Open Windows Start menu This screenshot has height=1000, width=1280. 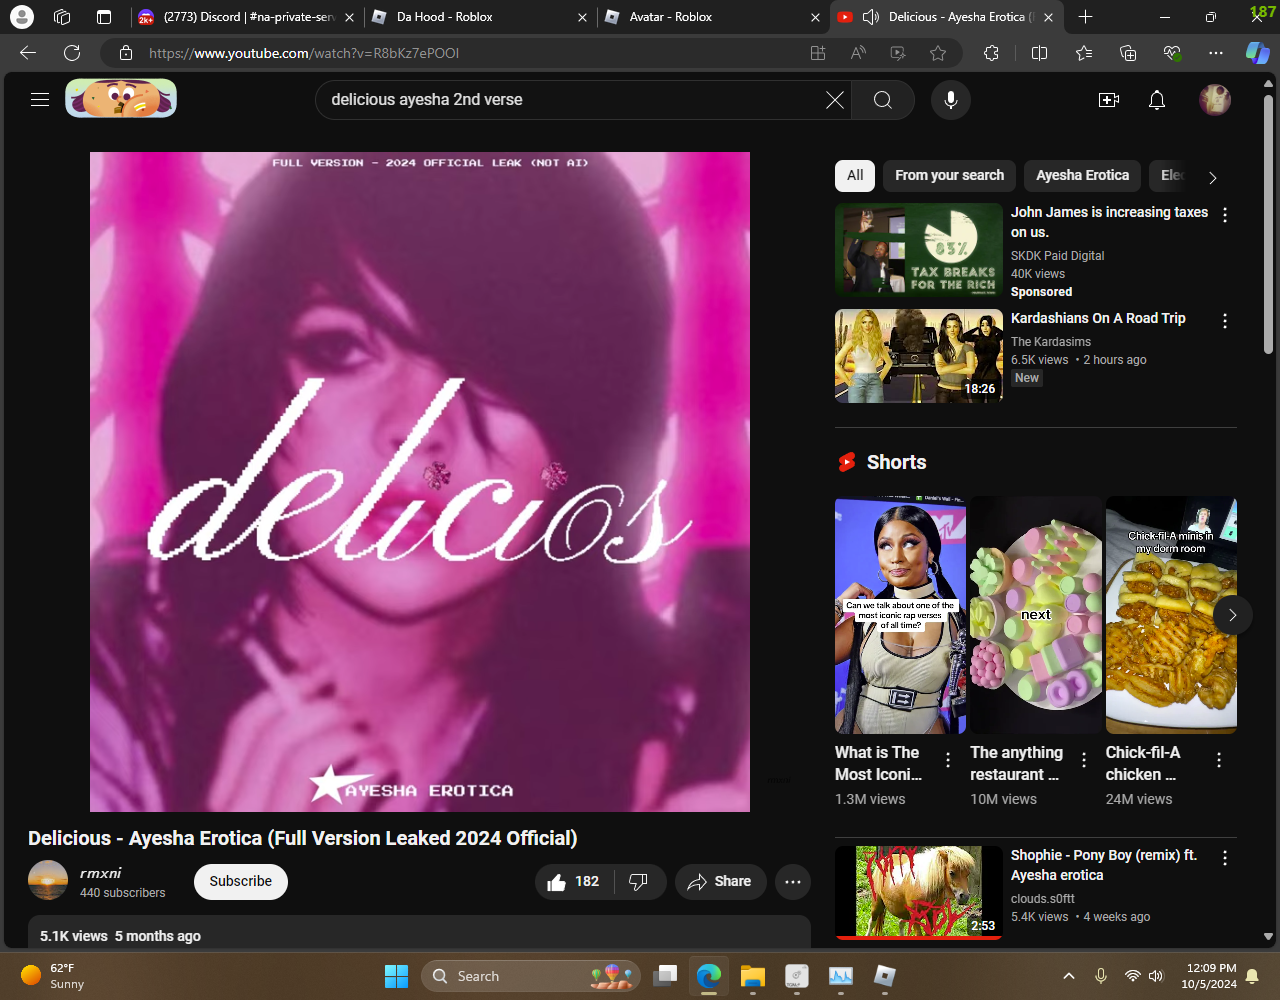point(397,976)
